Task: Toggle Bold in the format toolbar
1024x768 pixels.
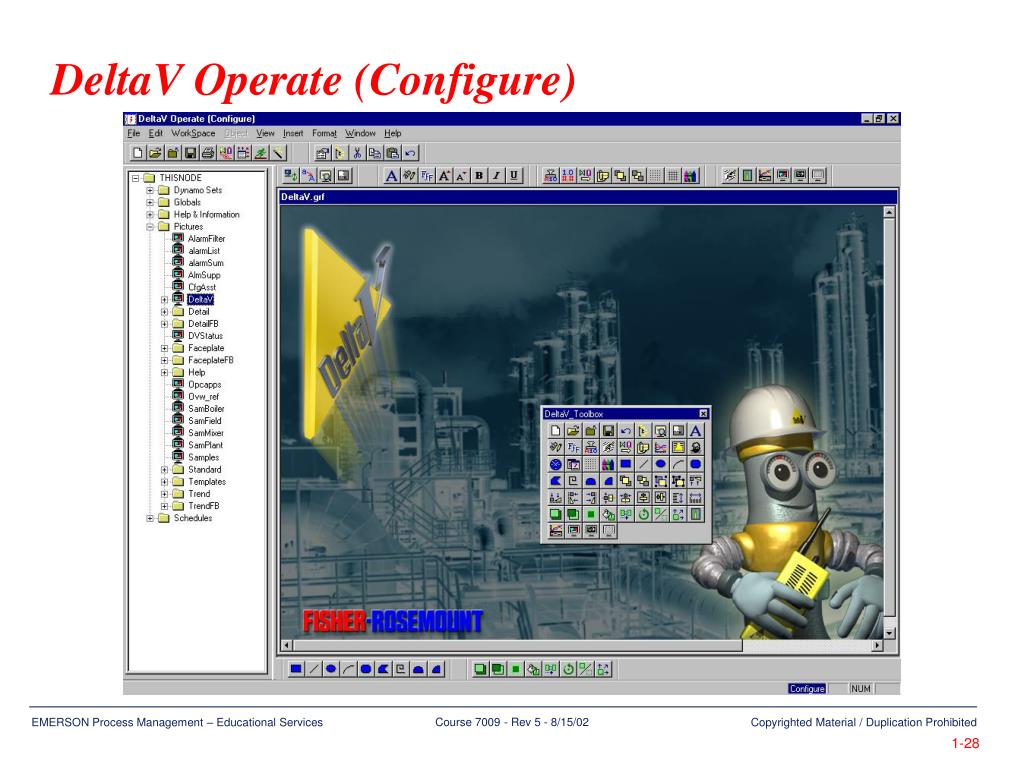Action: [x=479, y=175]
